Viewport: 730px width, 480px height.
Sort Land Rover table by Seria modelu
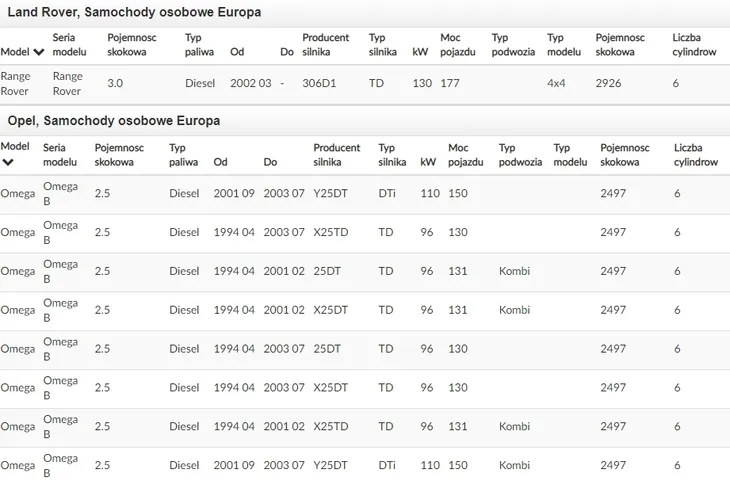69,45
